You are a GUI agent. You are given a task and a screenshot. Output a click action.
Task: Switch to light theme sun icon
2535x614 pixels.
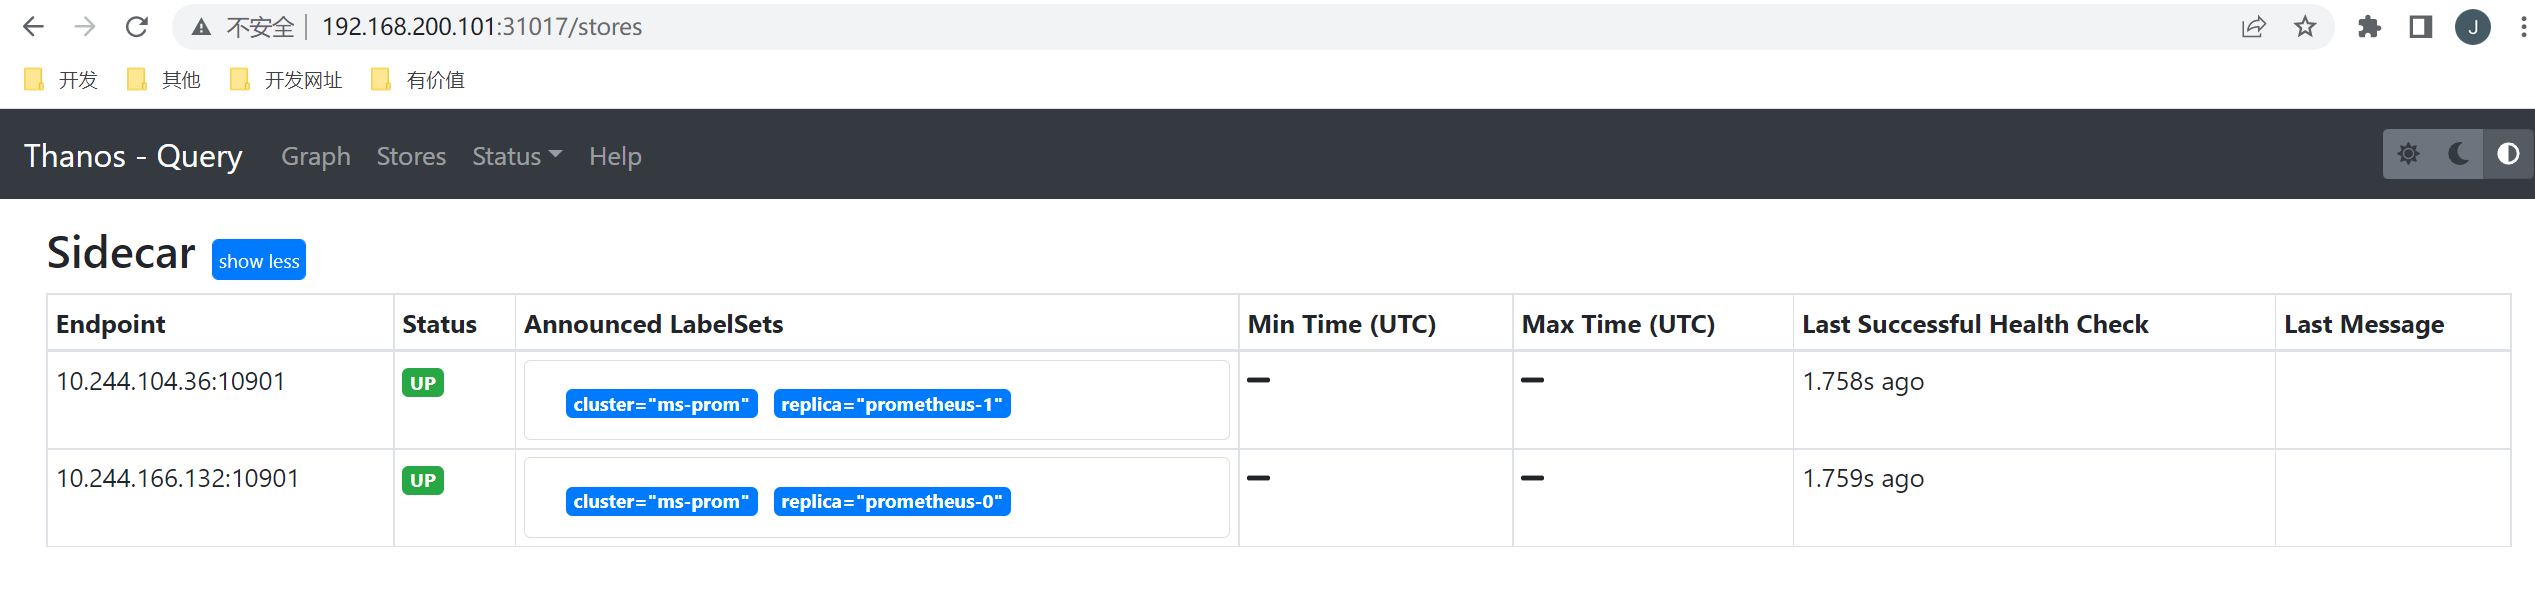[x=2408, y=154]
